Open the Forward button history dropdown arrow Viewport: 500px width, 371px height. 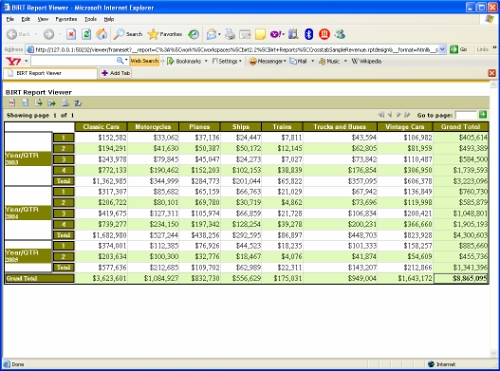pos(60,34)
